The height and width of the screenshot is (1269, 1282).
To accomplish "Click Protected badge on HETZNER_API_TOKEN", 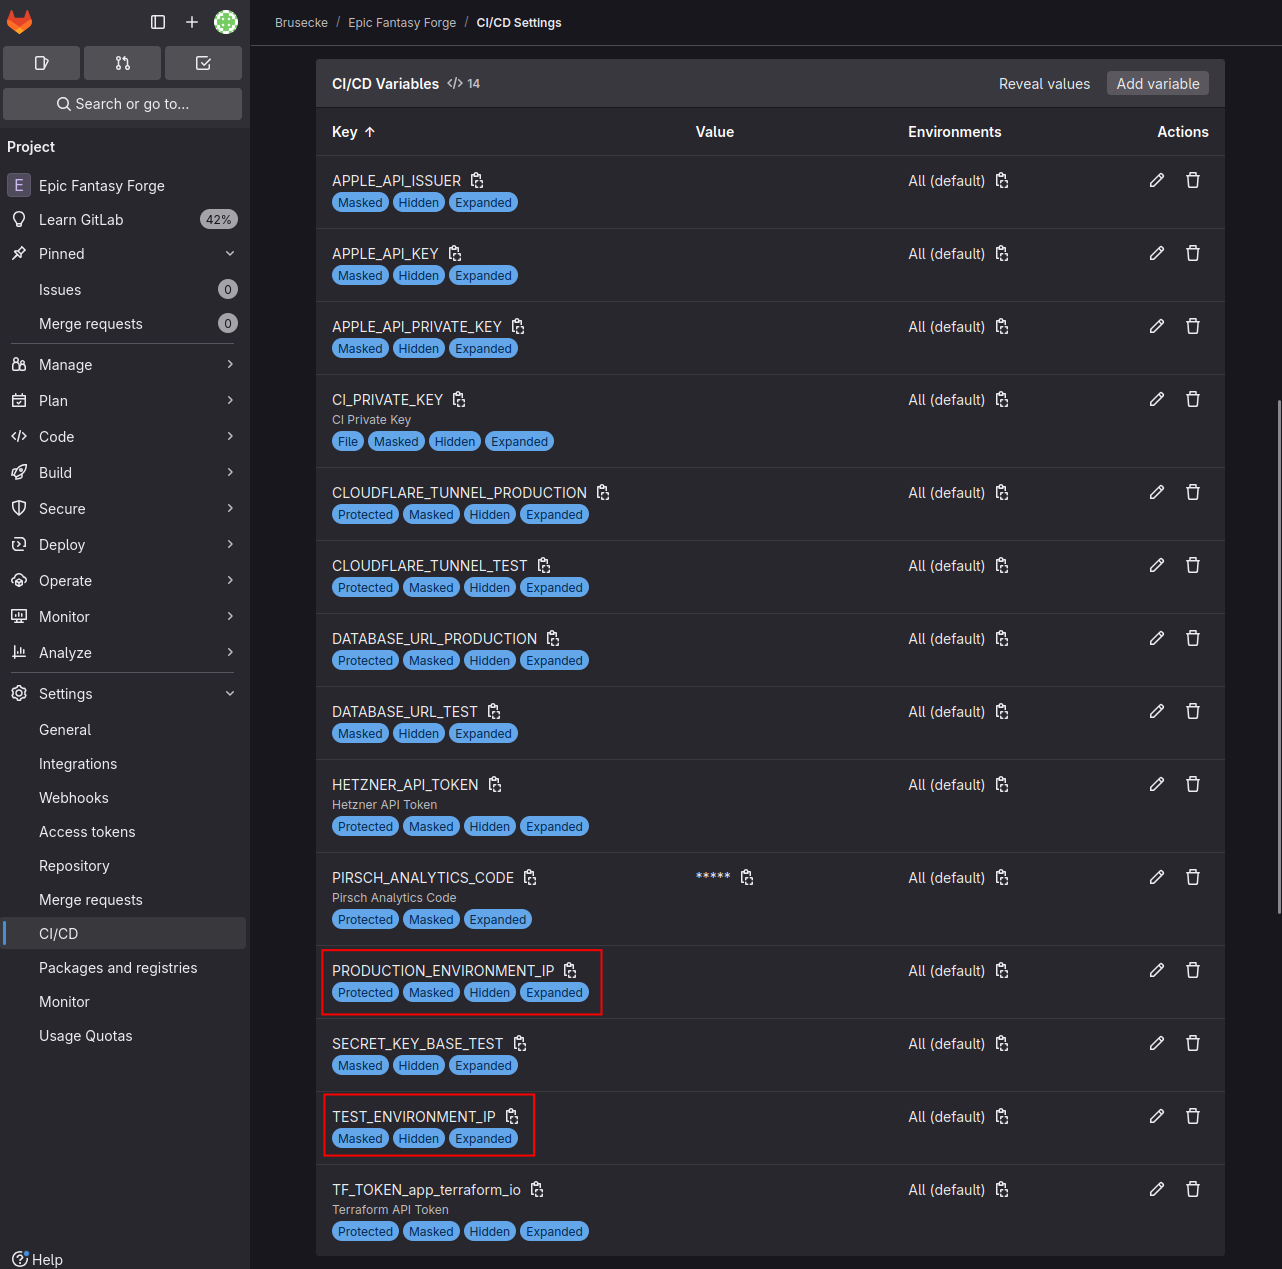I will (x=366, y=827).
